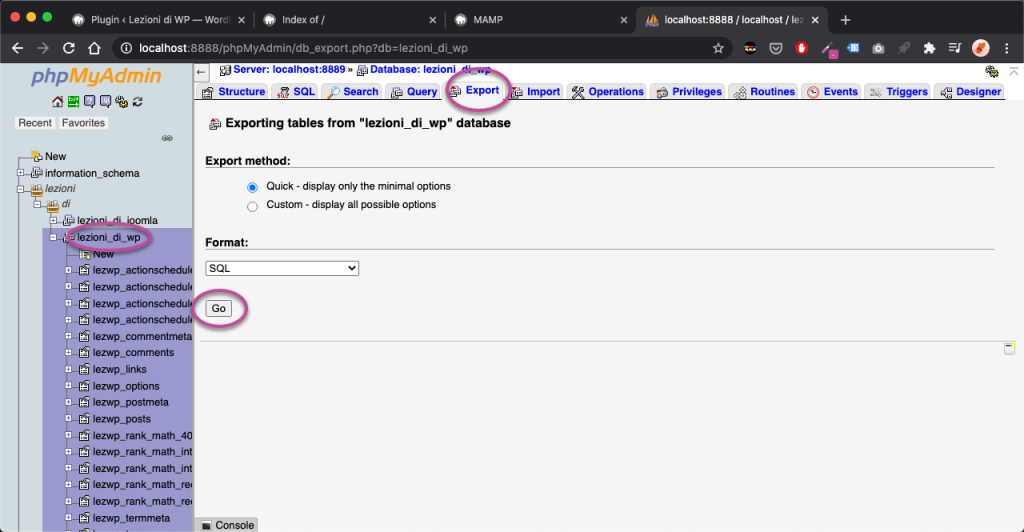The width and height of the screenshot is (1024, 532).
Task: Go back in browser history
Action: tap(18, 48)
